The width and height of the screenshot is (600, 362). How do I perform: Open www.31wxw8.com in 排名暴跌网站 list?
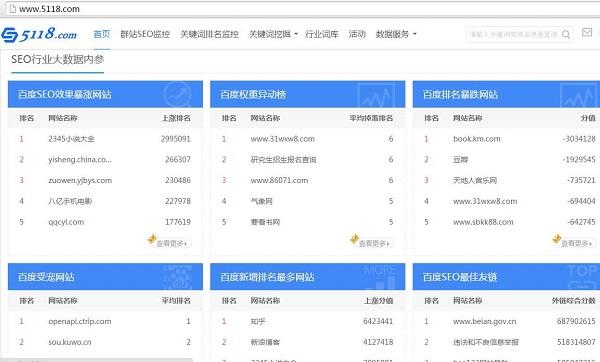pos(485,201)
